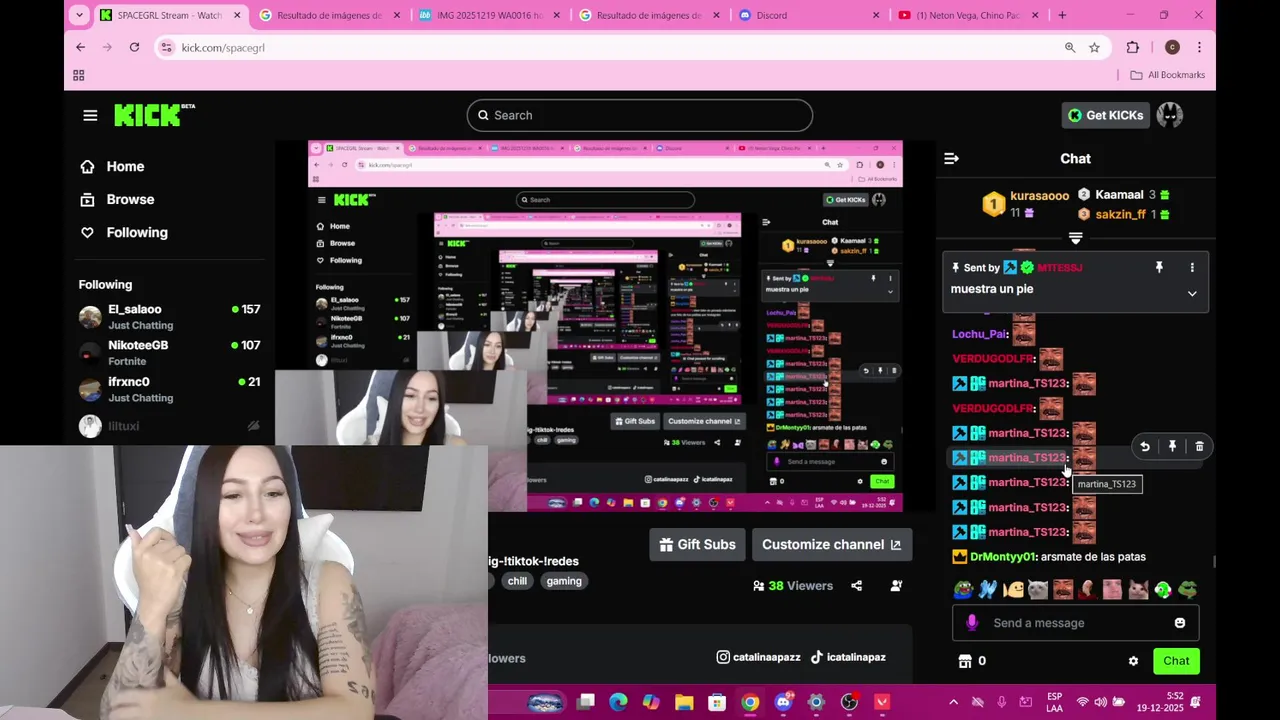1280x720 pixels.
Task: Open Instagram link catalinaapazz
Action: pos(759,657)
